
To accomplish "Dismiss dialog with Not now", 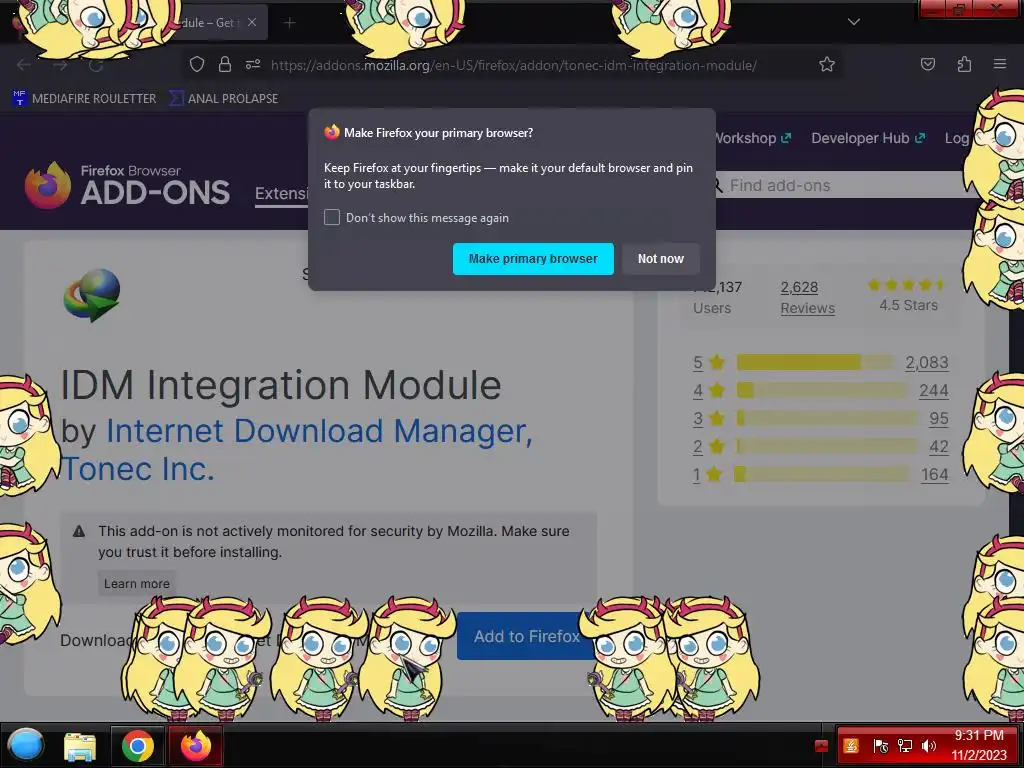I will coord(660,259).
